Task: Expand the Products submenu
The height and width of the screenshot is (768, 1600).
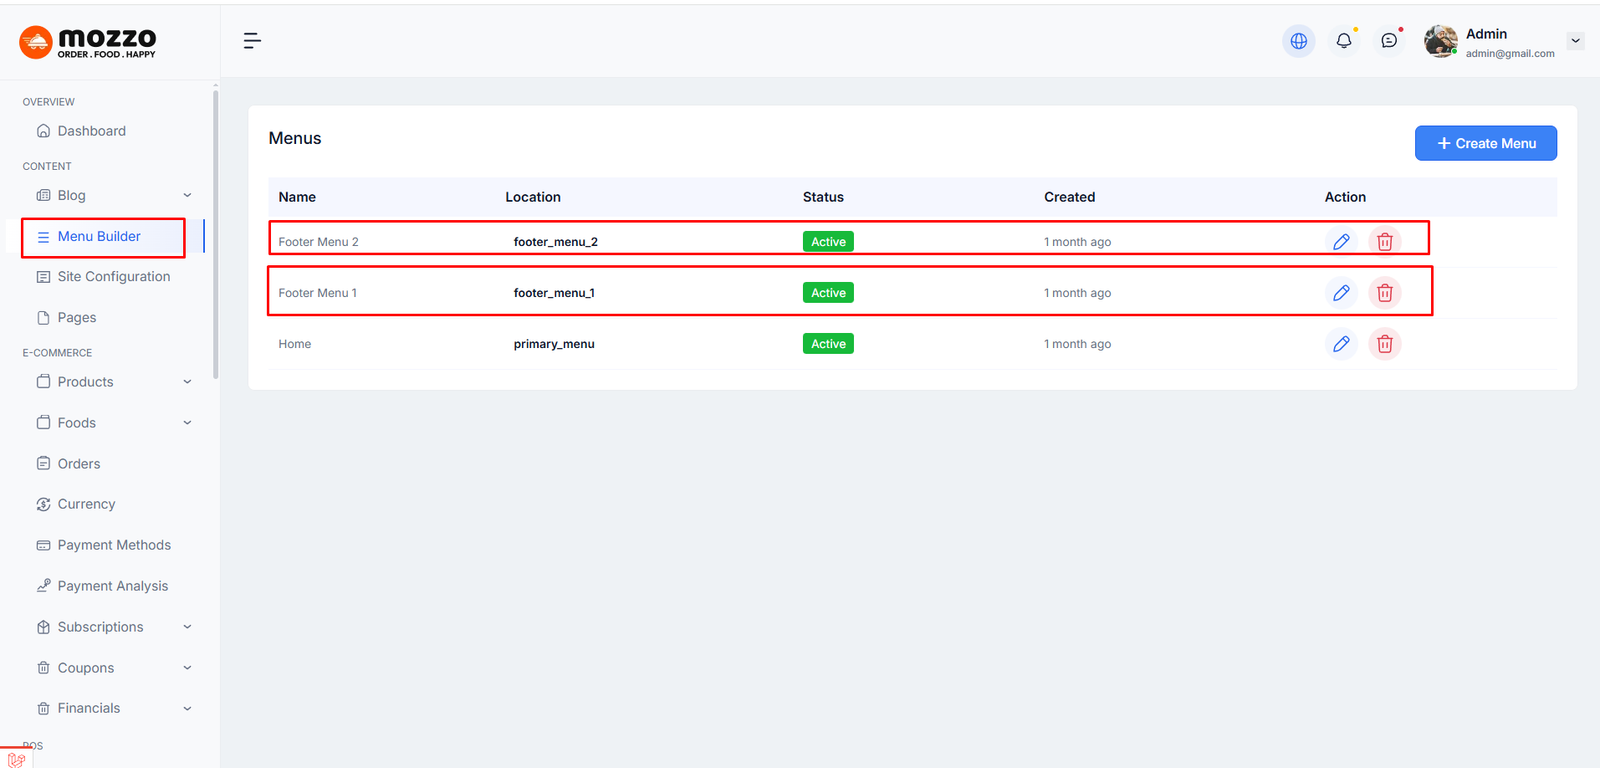Action: [187, 382]
